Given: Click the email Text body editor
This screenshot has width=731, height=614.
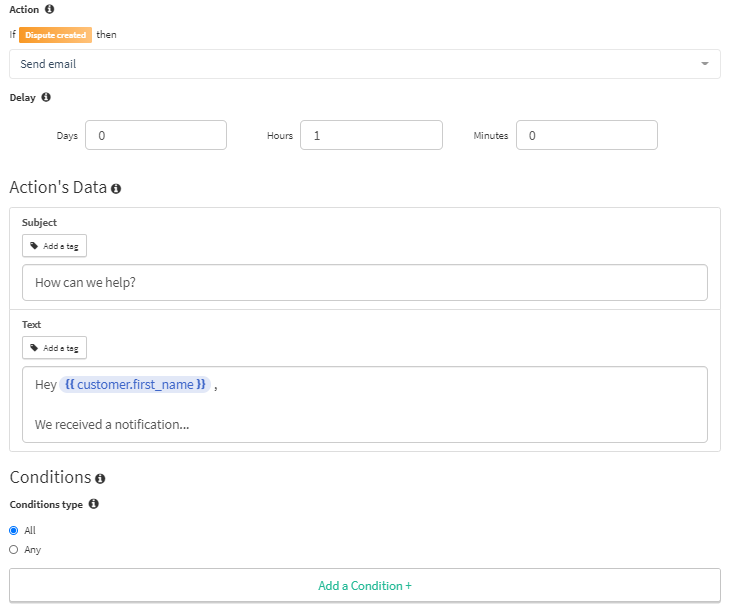Looking at the screenshot, I should click(x=365, y=404).
